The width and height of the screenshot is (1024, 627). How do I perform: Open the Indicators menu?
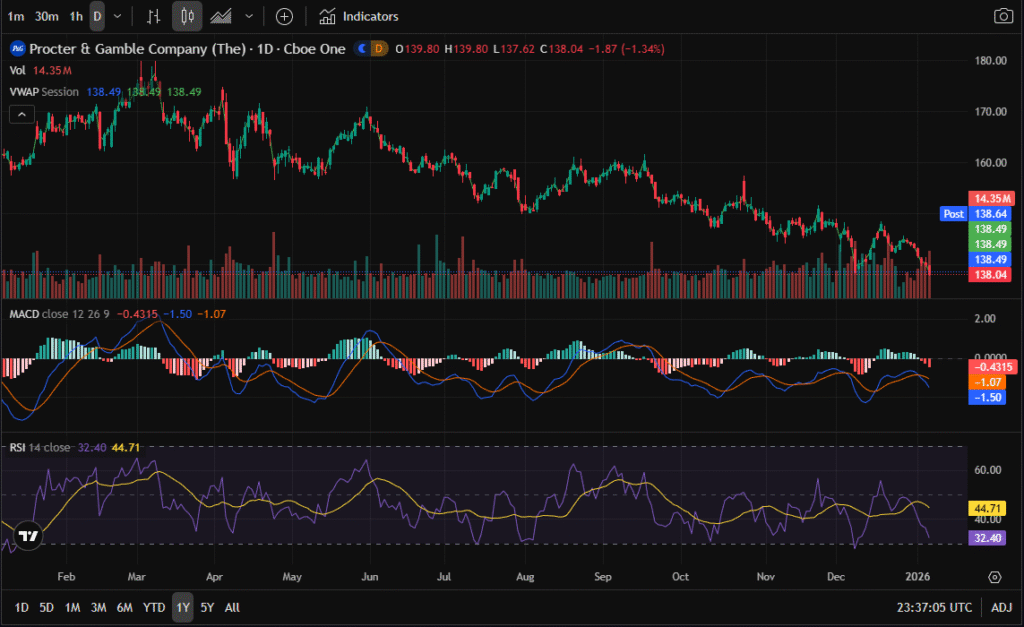coord(359,16)
